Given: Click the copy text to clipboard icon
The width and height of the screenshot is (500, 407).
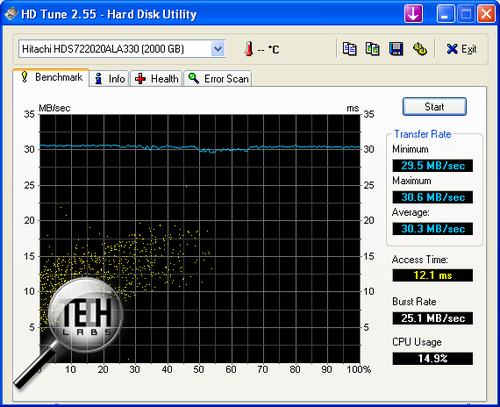Looking at the screenshot, I should (x=349, y=49).
